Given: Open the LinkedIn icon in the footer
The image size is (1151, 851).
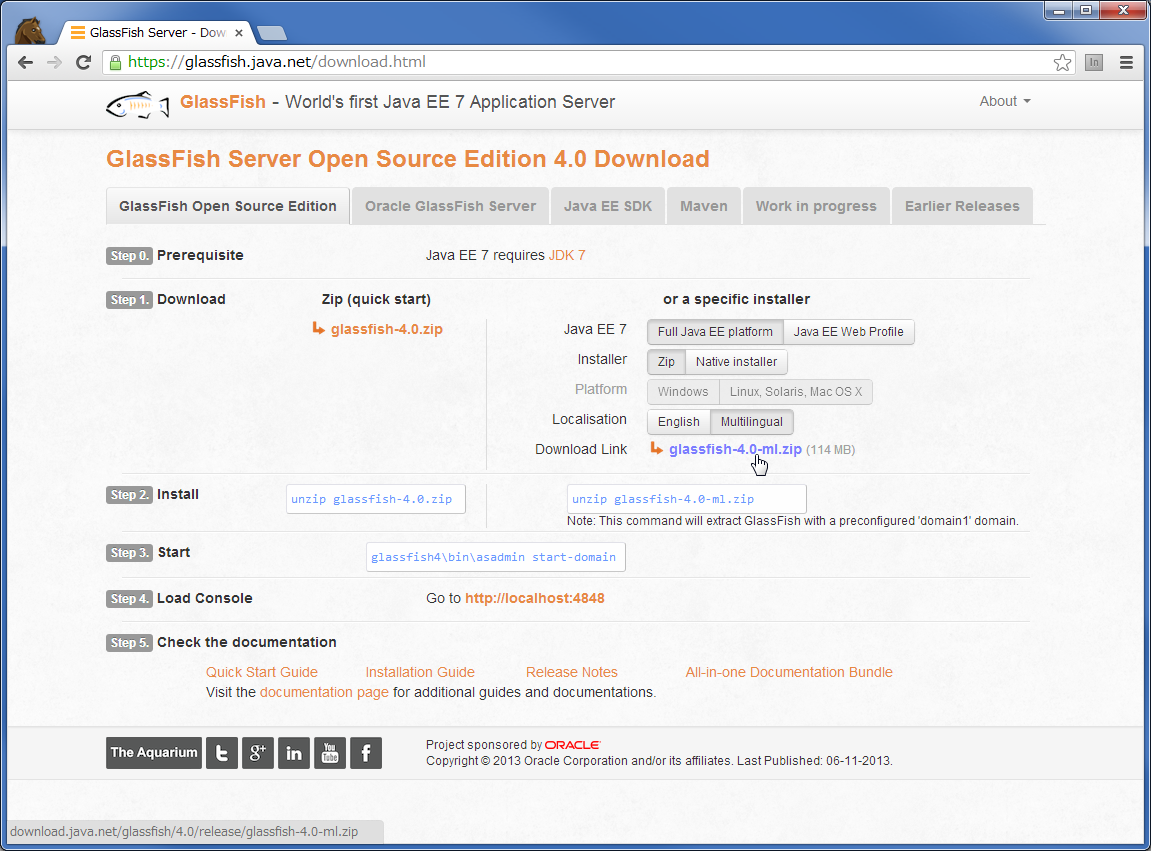Looking at the screenshot, I should pyautogui.click(x=293, y=753).
